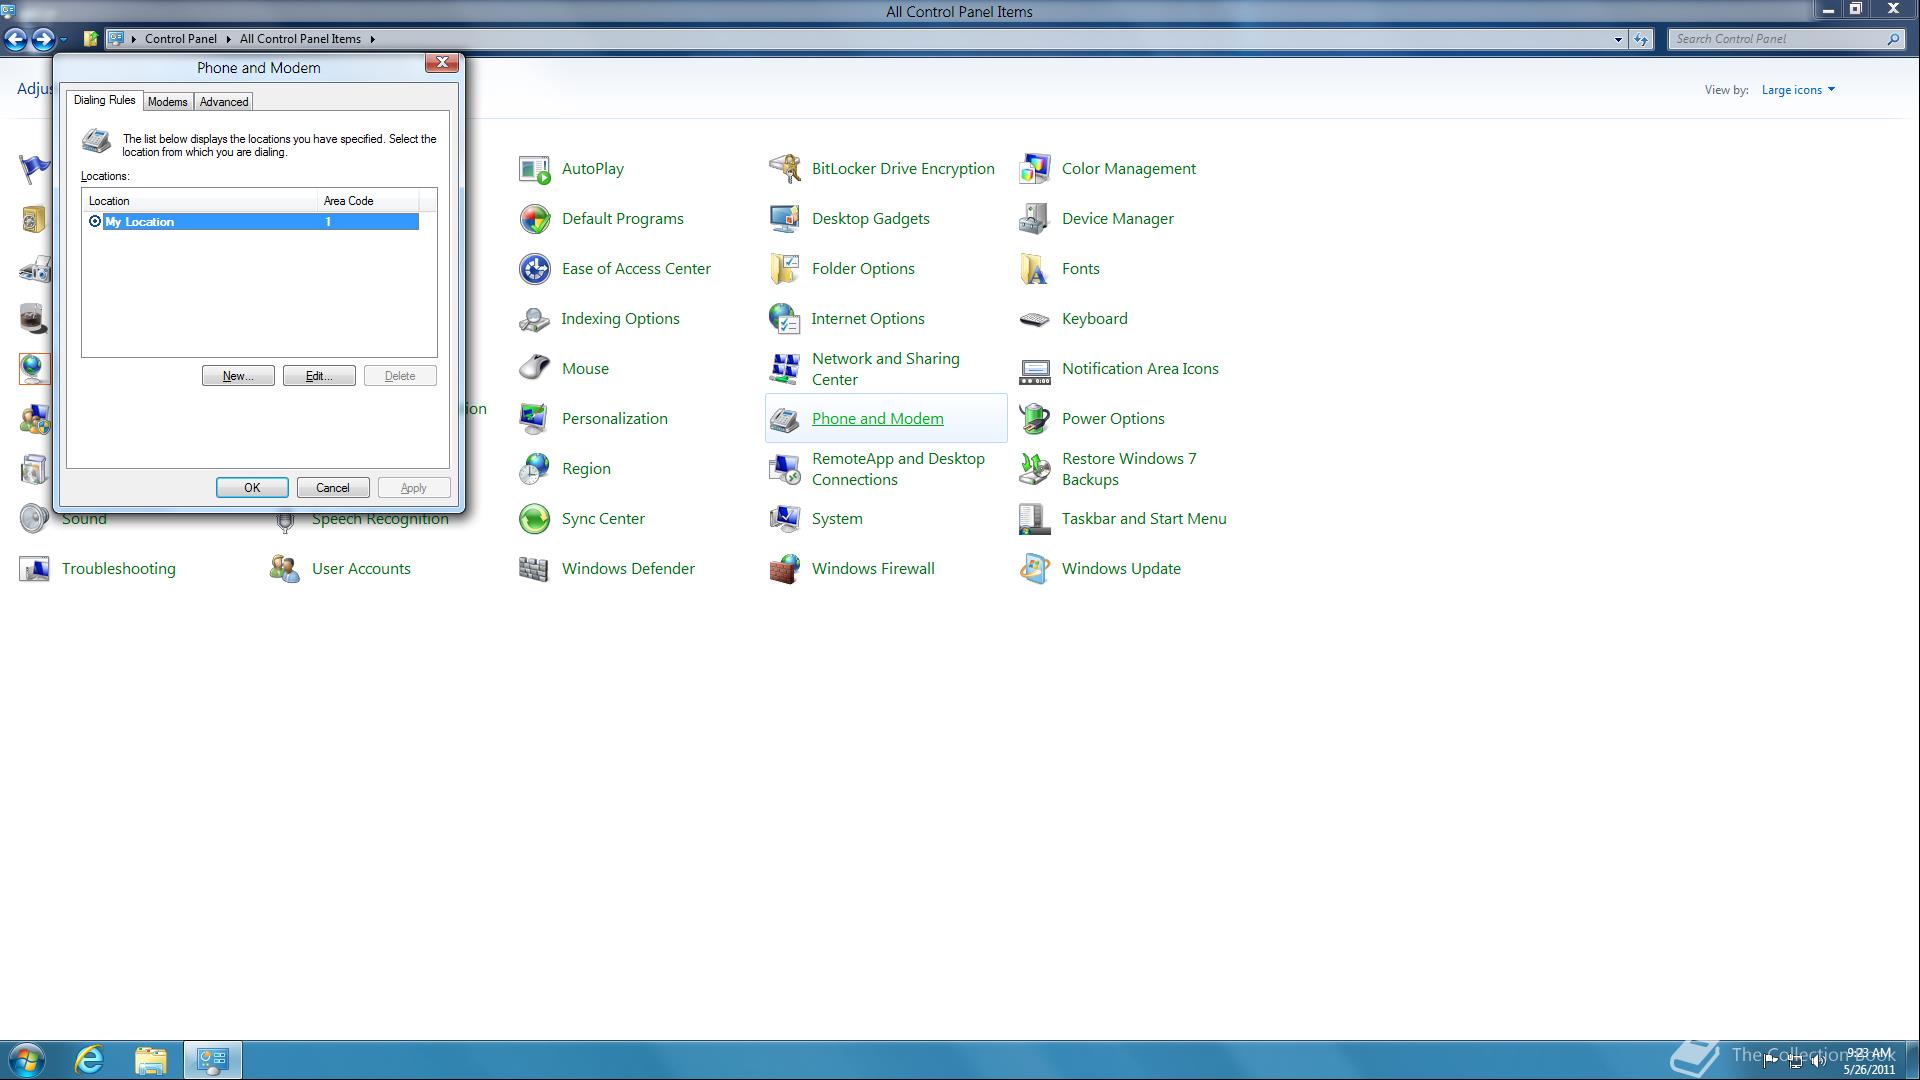Click the Windows Defender icon
Viewport: 1920px width, 1080px height.
coord(534,569)
